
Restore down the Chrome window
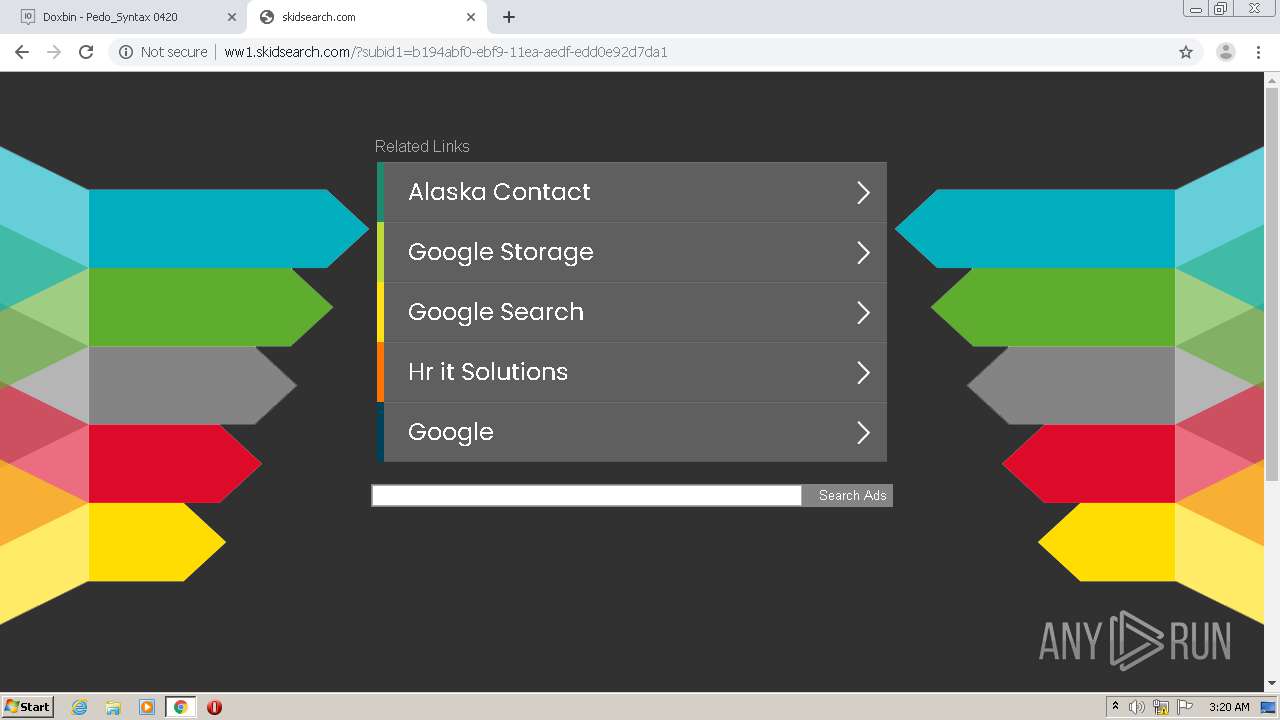pos(1221,8)
